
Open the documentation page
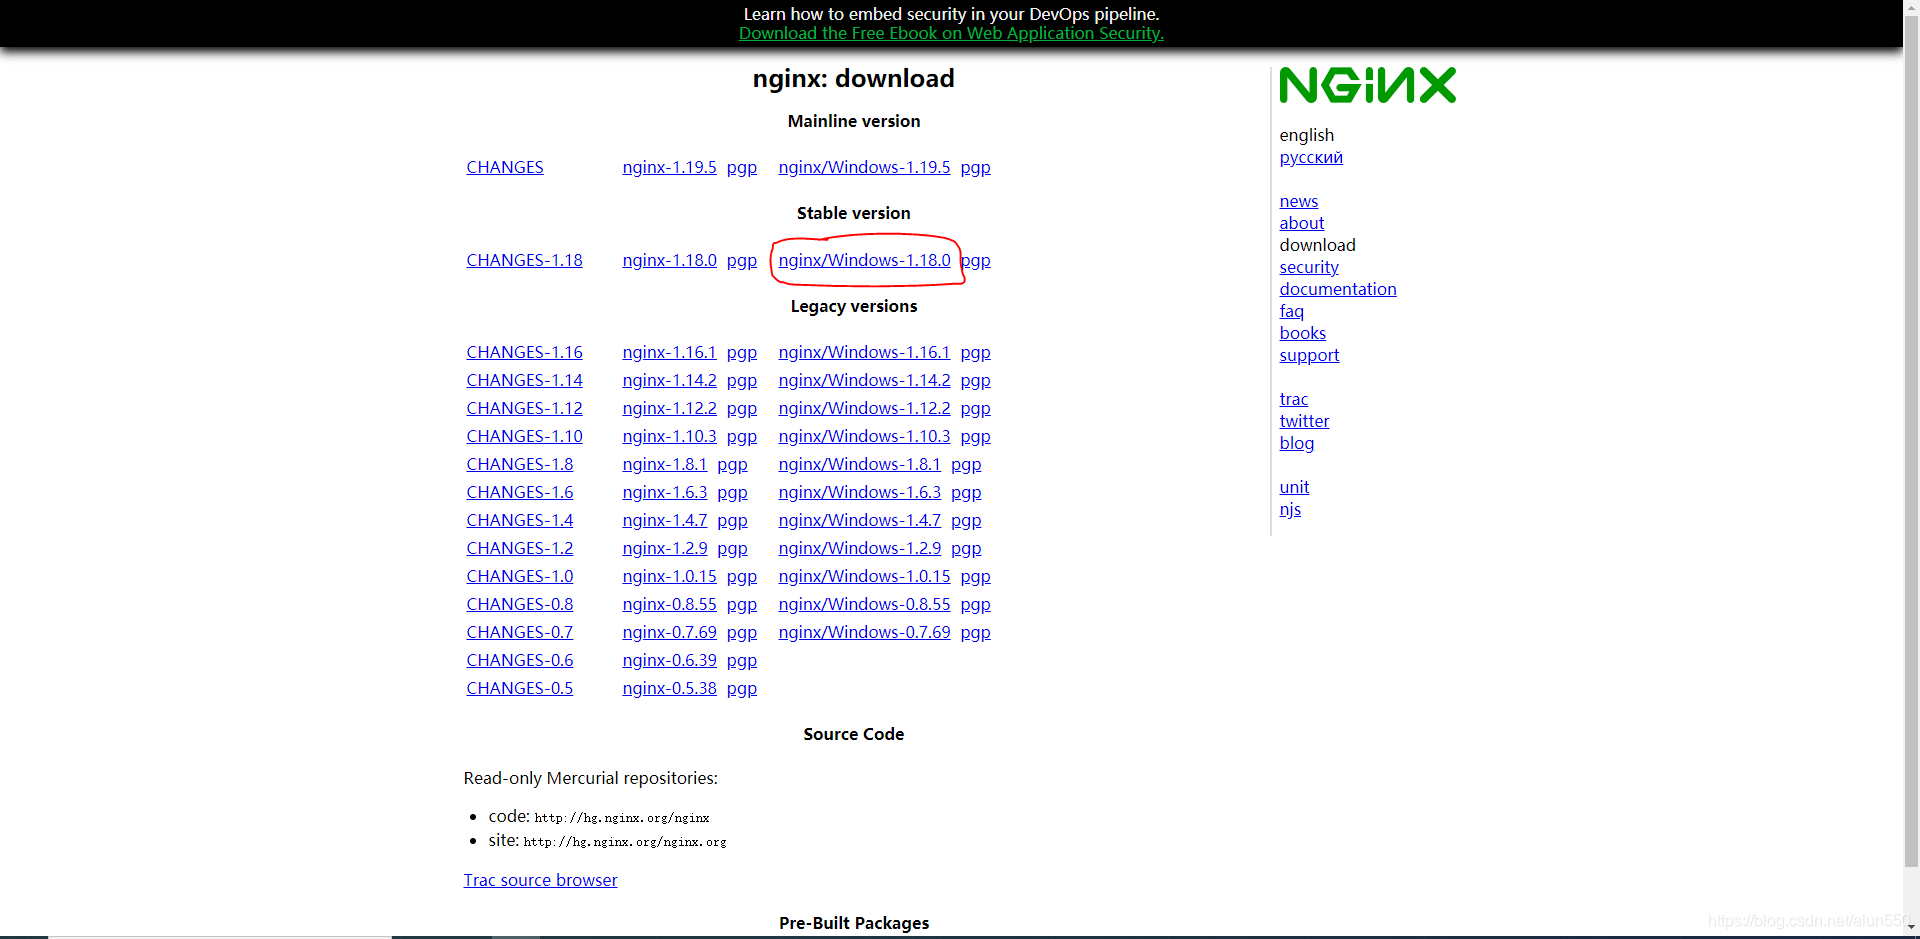pyautogui.click(x=1338, y=289)
